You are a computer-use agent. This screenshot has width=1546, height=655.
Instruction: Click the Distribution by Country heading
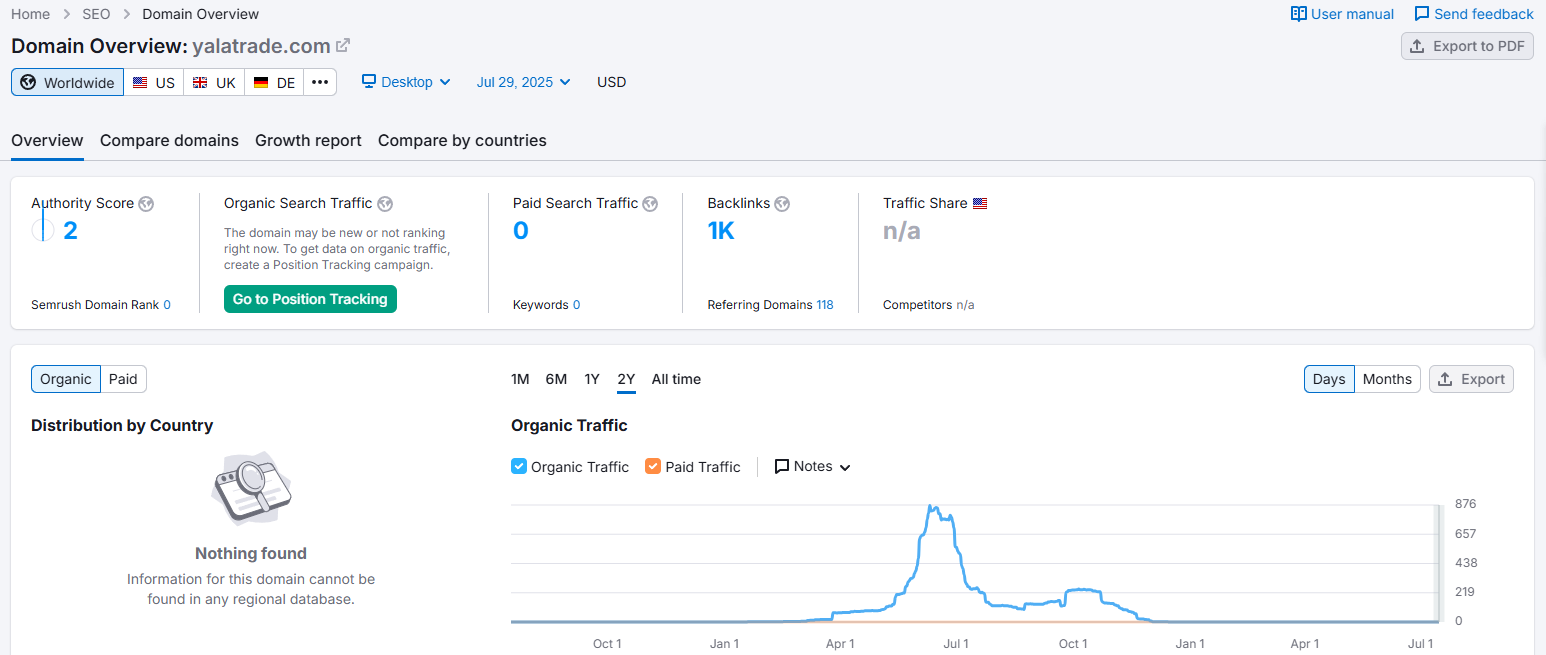point(122,426)
